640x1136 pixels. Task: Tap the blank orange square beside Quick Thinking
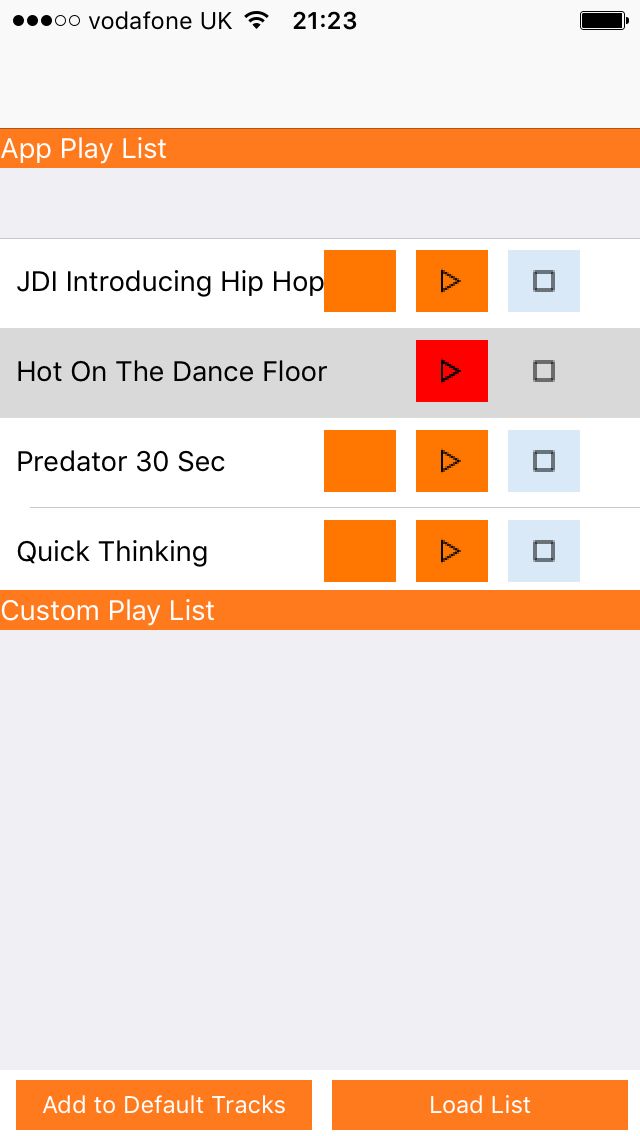tap(360, 551)
